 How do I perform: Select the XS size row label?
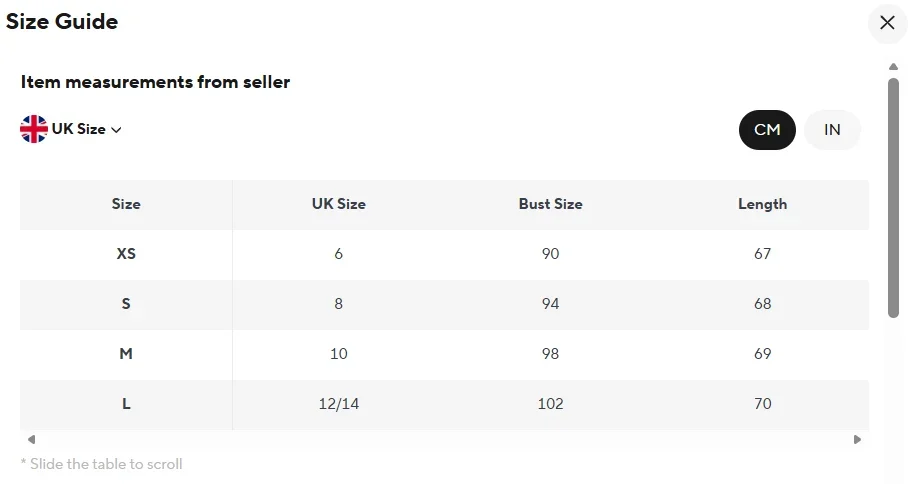click(x=126, y=254)
